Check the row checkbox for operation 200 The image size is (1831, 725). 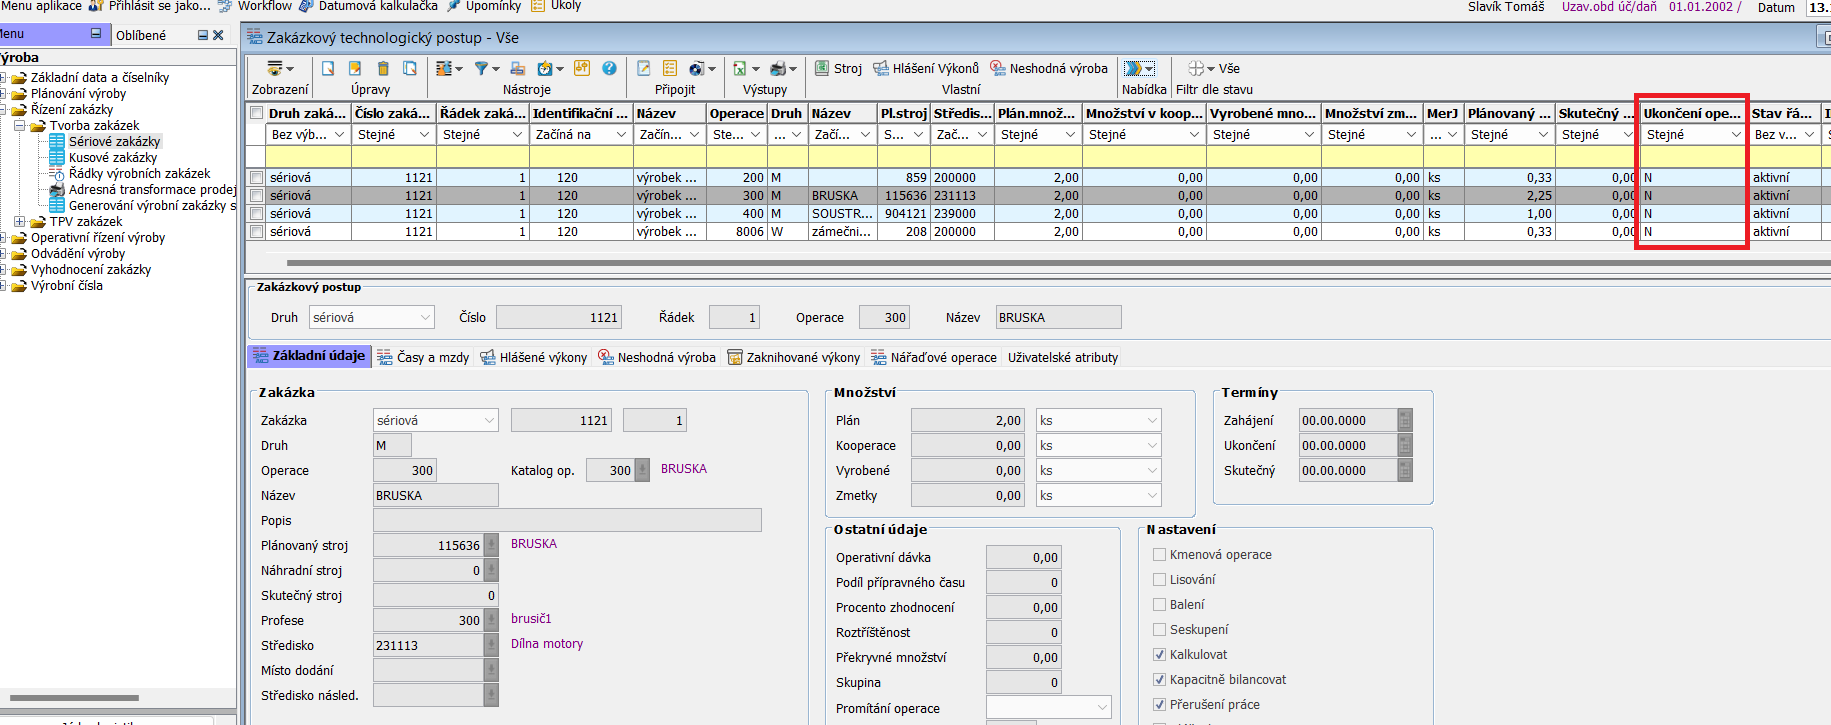pyautogui.click(x=257, y=177)
